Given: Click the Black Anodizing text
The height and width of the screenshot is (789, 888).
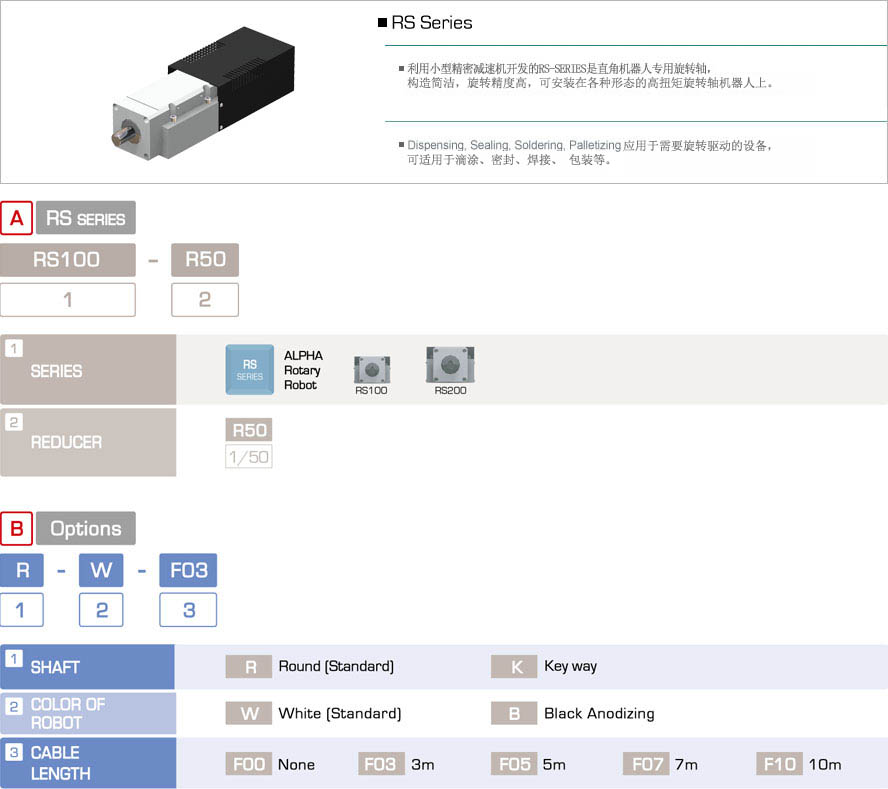Looking at the screenshot, I should (x=599, y=714).
